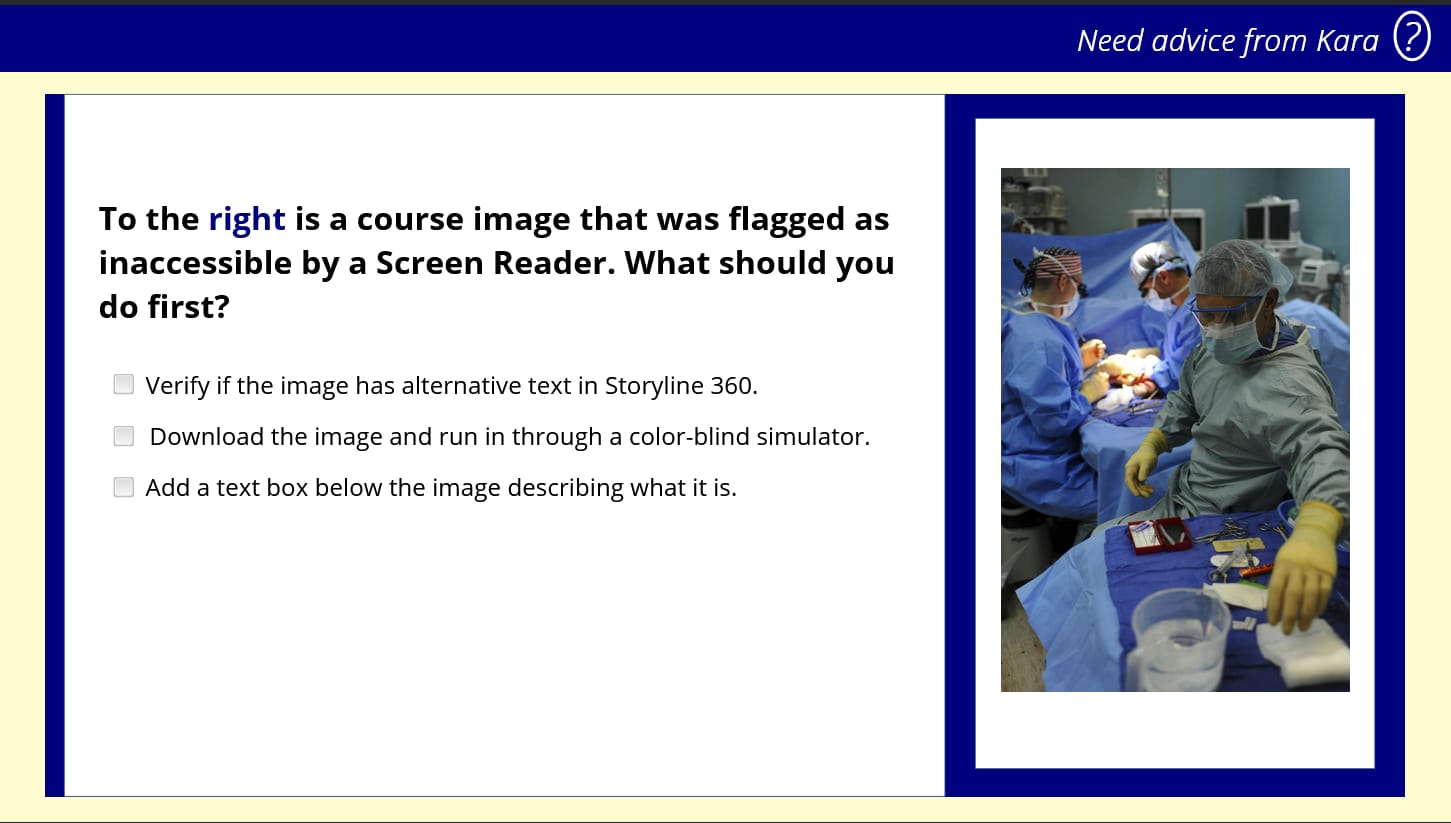This screenshot has width=1451, height=823.
Task: Click the operating room course image
Action: [1174, 429]
